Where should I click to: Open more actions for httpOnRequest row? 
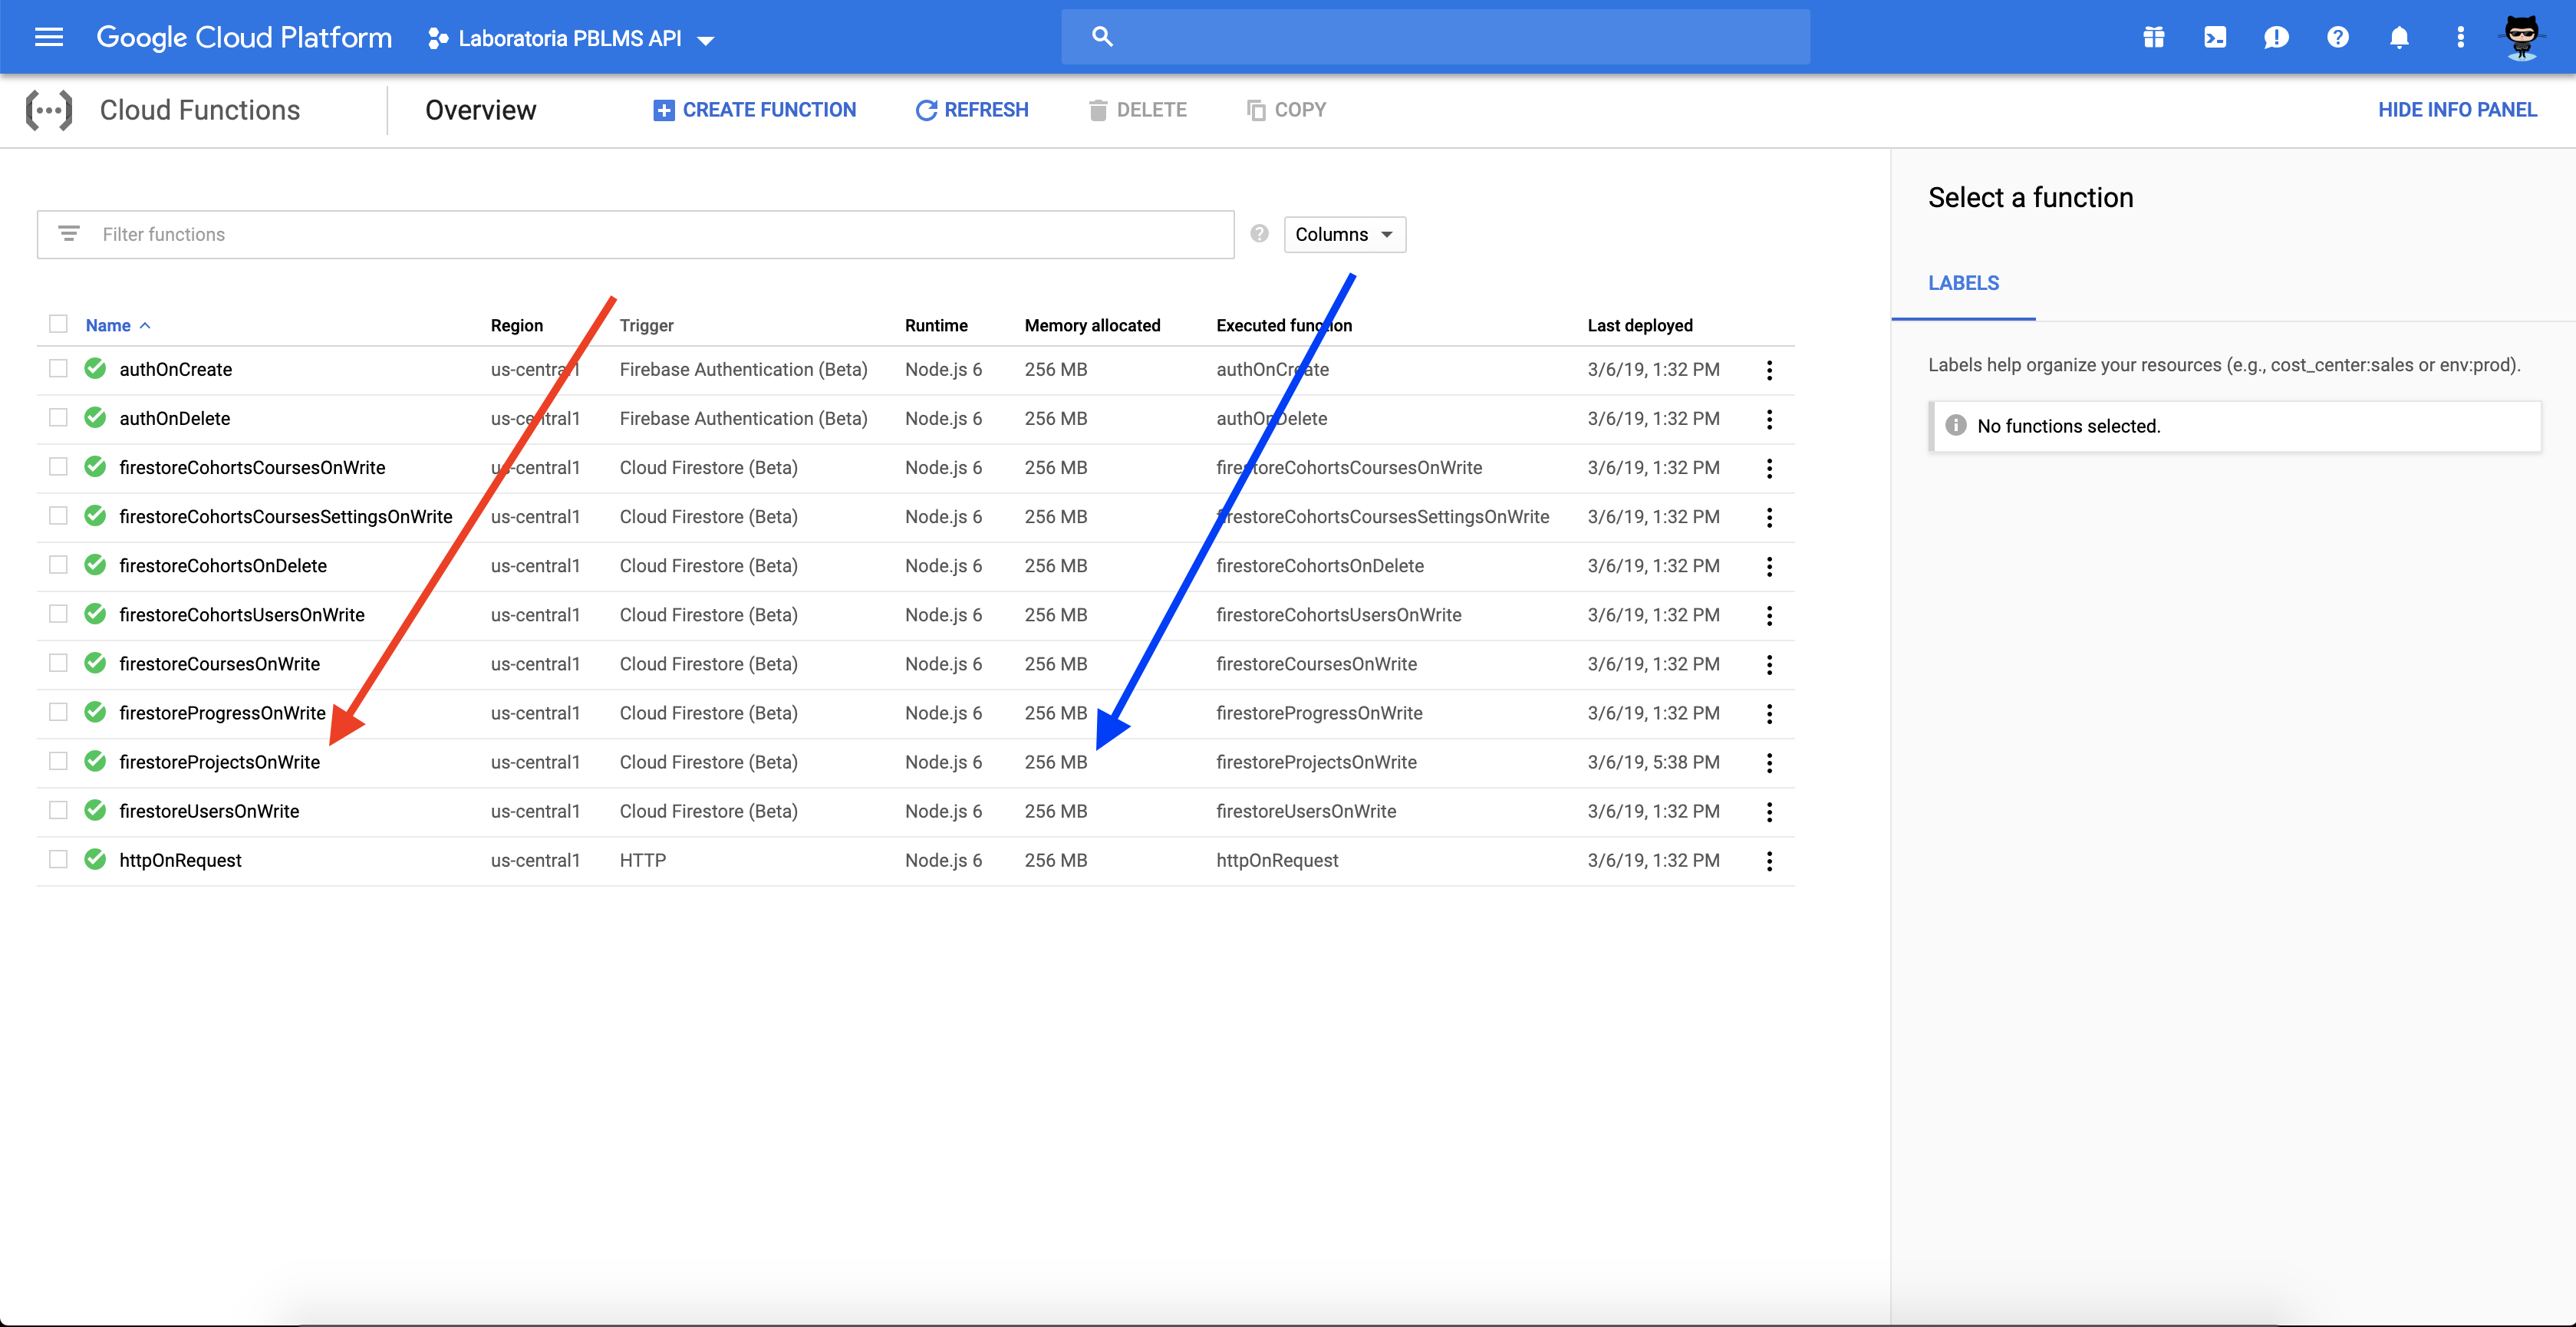pos(1769,861)
